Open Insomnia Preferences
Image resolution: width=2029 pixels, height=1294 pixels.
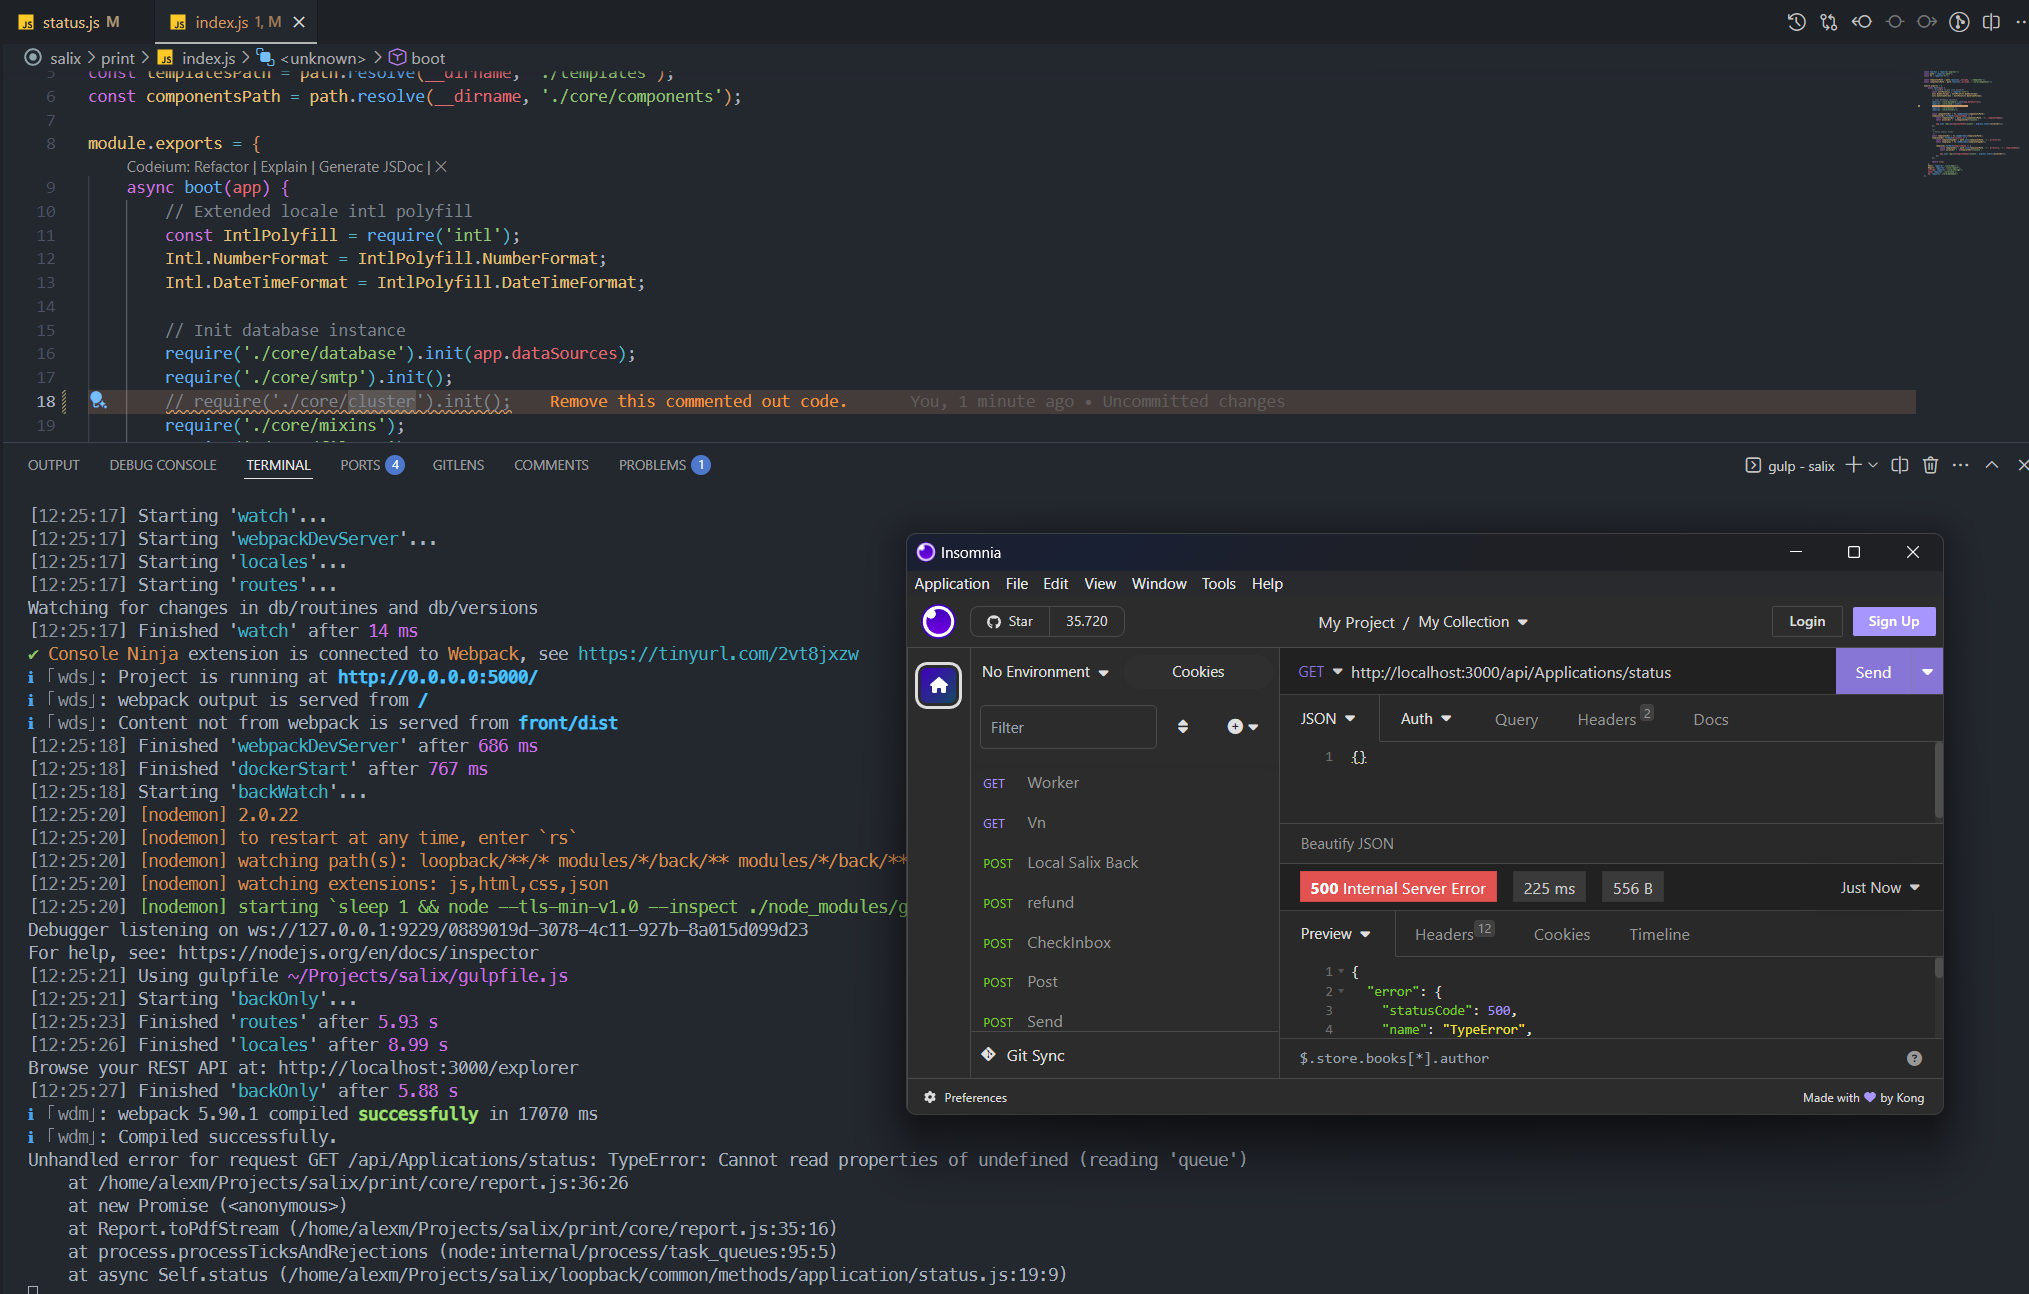[x=965, y=1097]
